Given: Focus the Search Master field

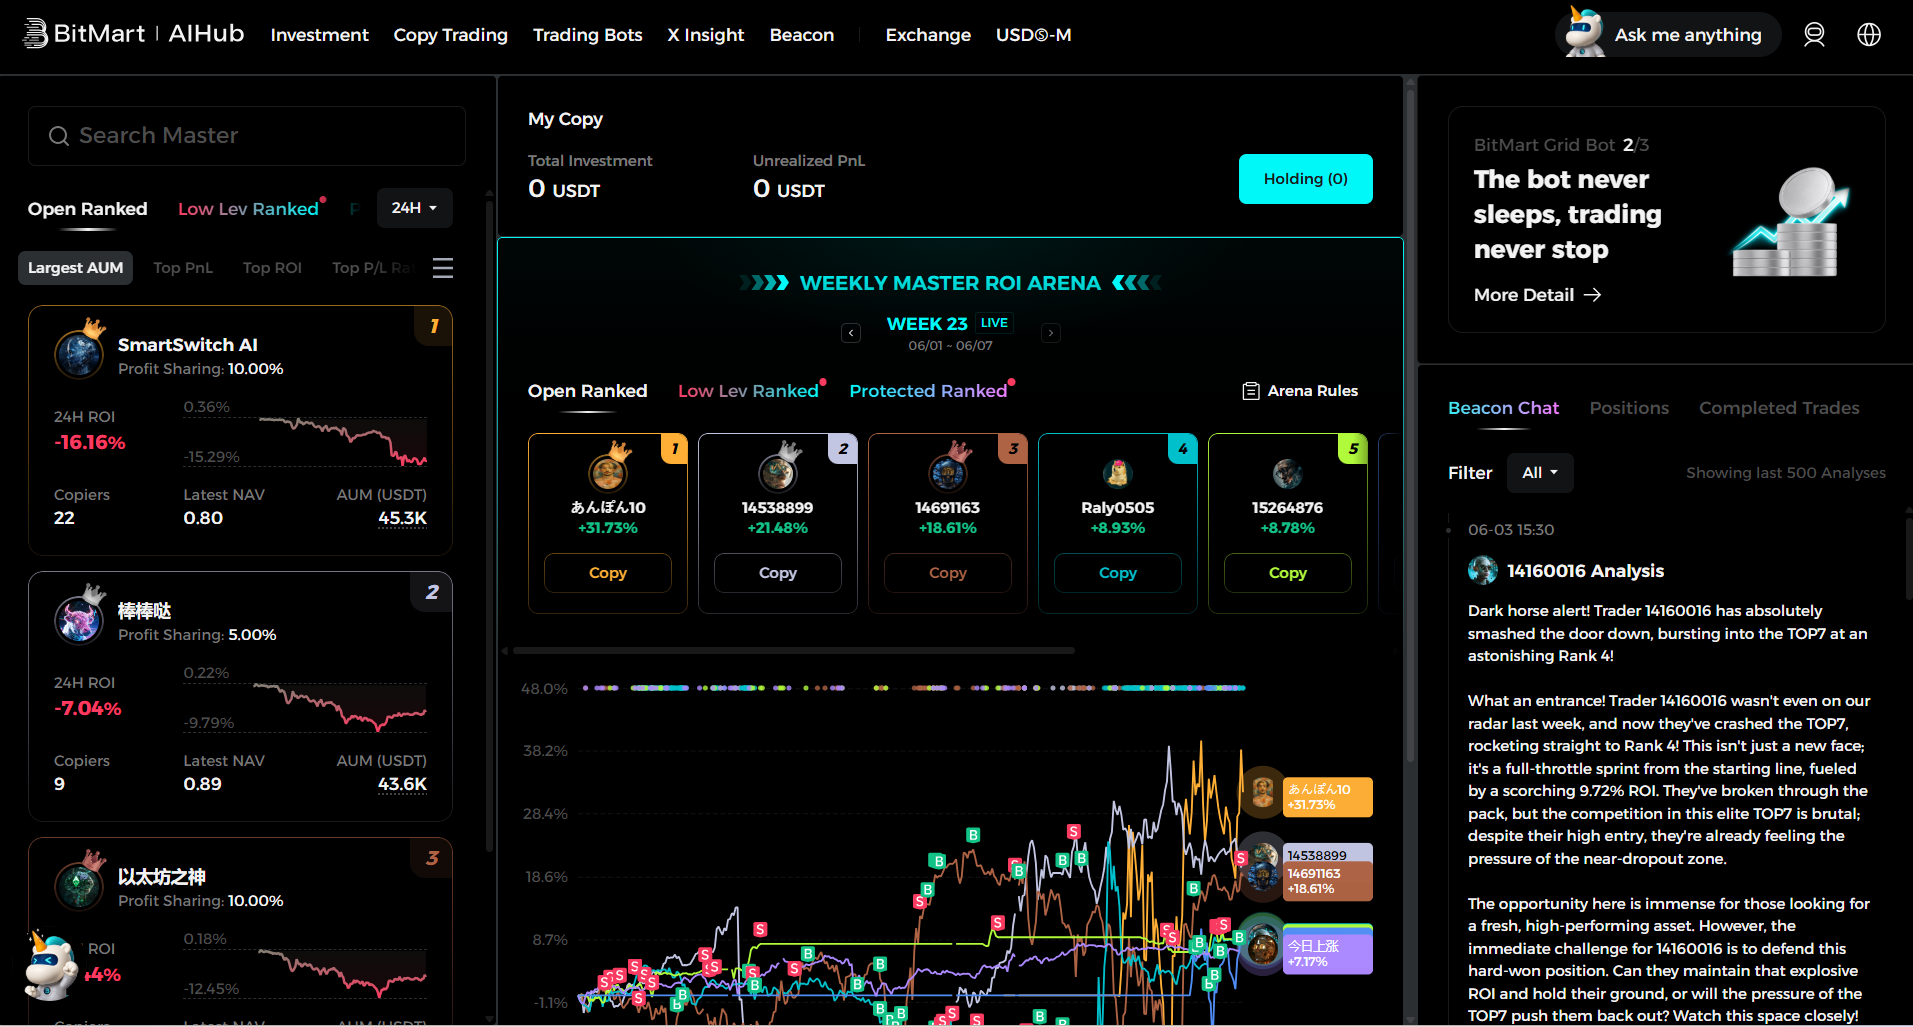Looking at the screenshot, I should tap(247, 136).
